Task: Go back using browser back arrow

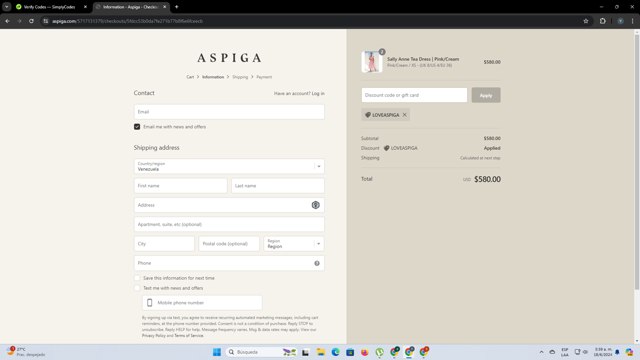Action: pyautogui.click(x=7, y=21)
